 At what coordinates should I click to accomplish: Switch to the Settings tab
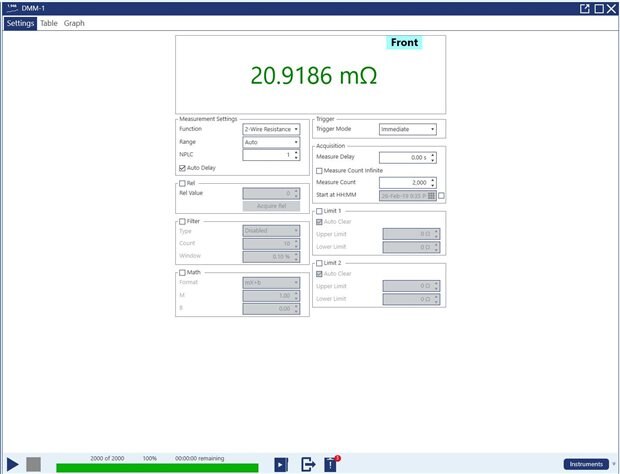pos(20,23)
